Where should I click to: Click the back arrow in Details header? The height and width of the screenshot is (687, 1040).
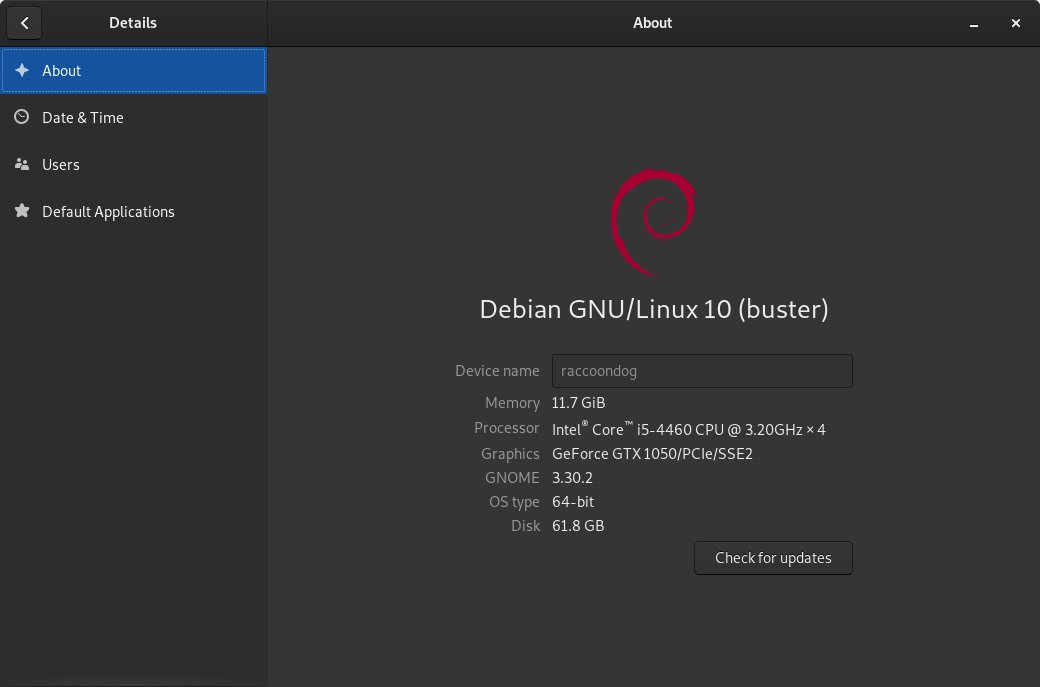(24, 22)
